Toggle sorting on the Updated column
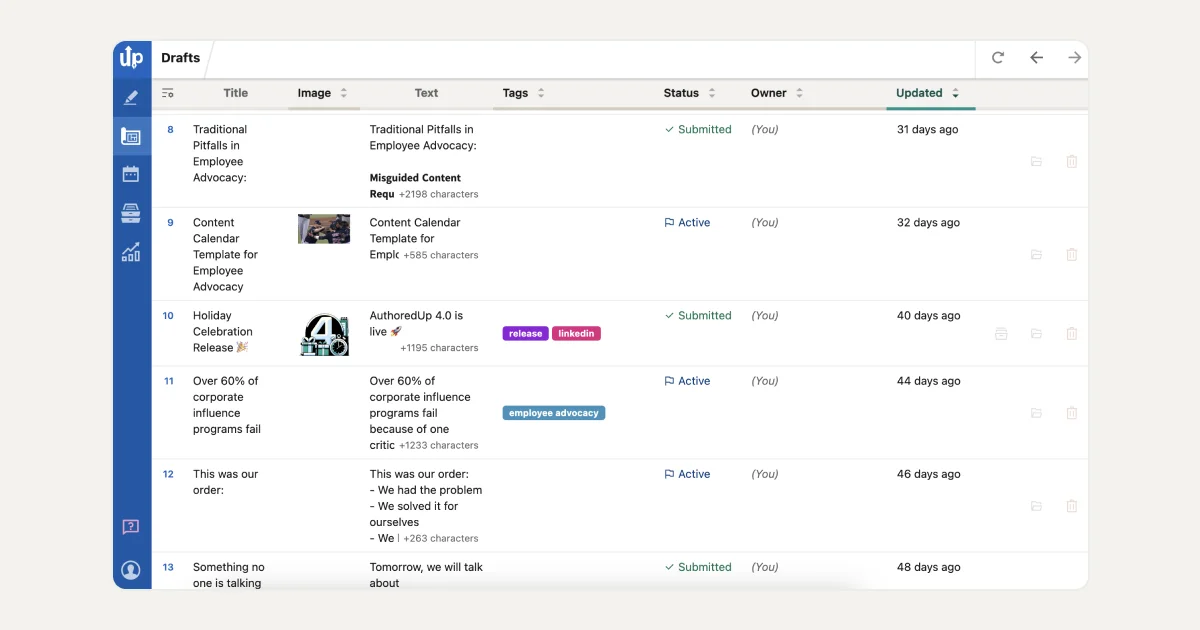 [956, 92]
